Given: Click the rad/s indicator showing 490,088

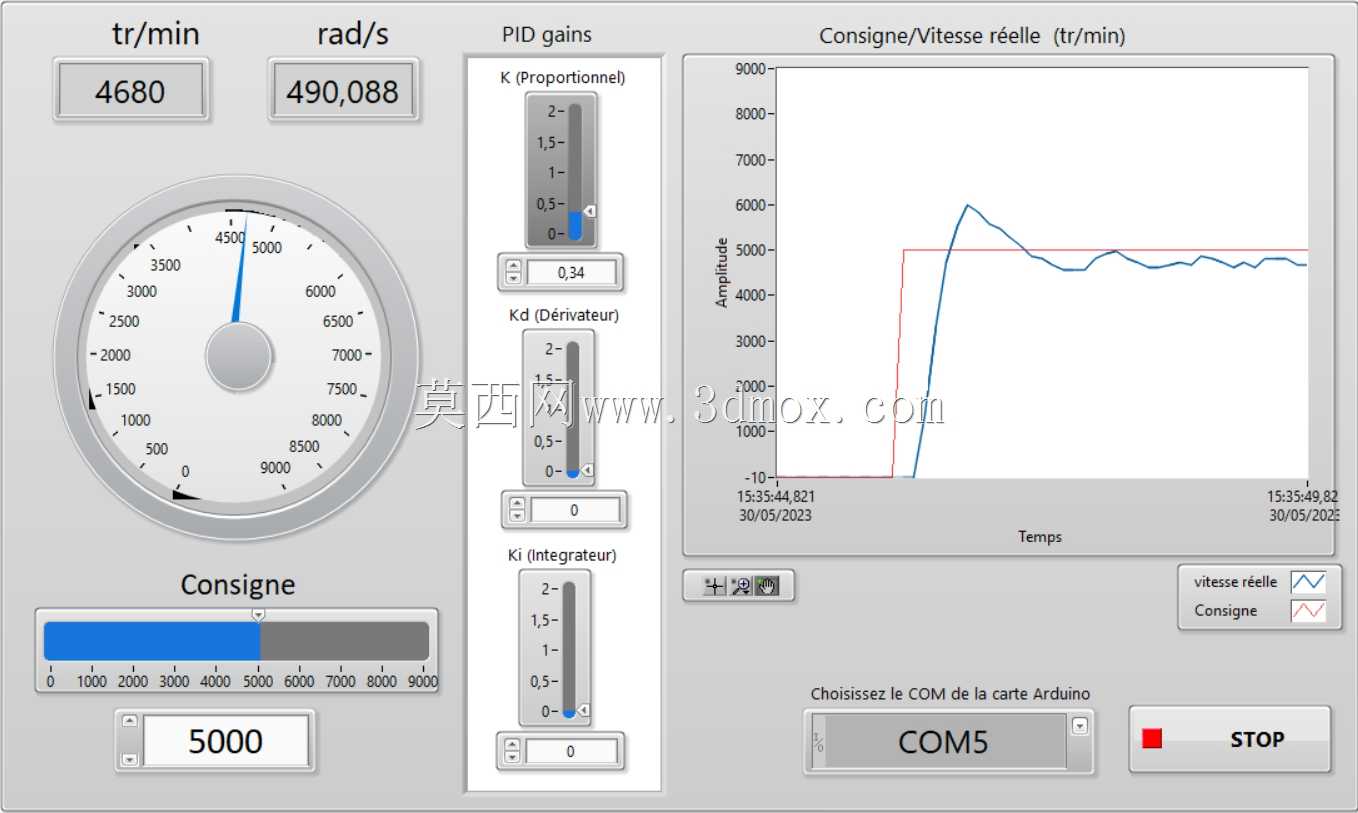Looking at the screenshot, I should click(x=343, y=91).
